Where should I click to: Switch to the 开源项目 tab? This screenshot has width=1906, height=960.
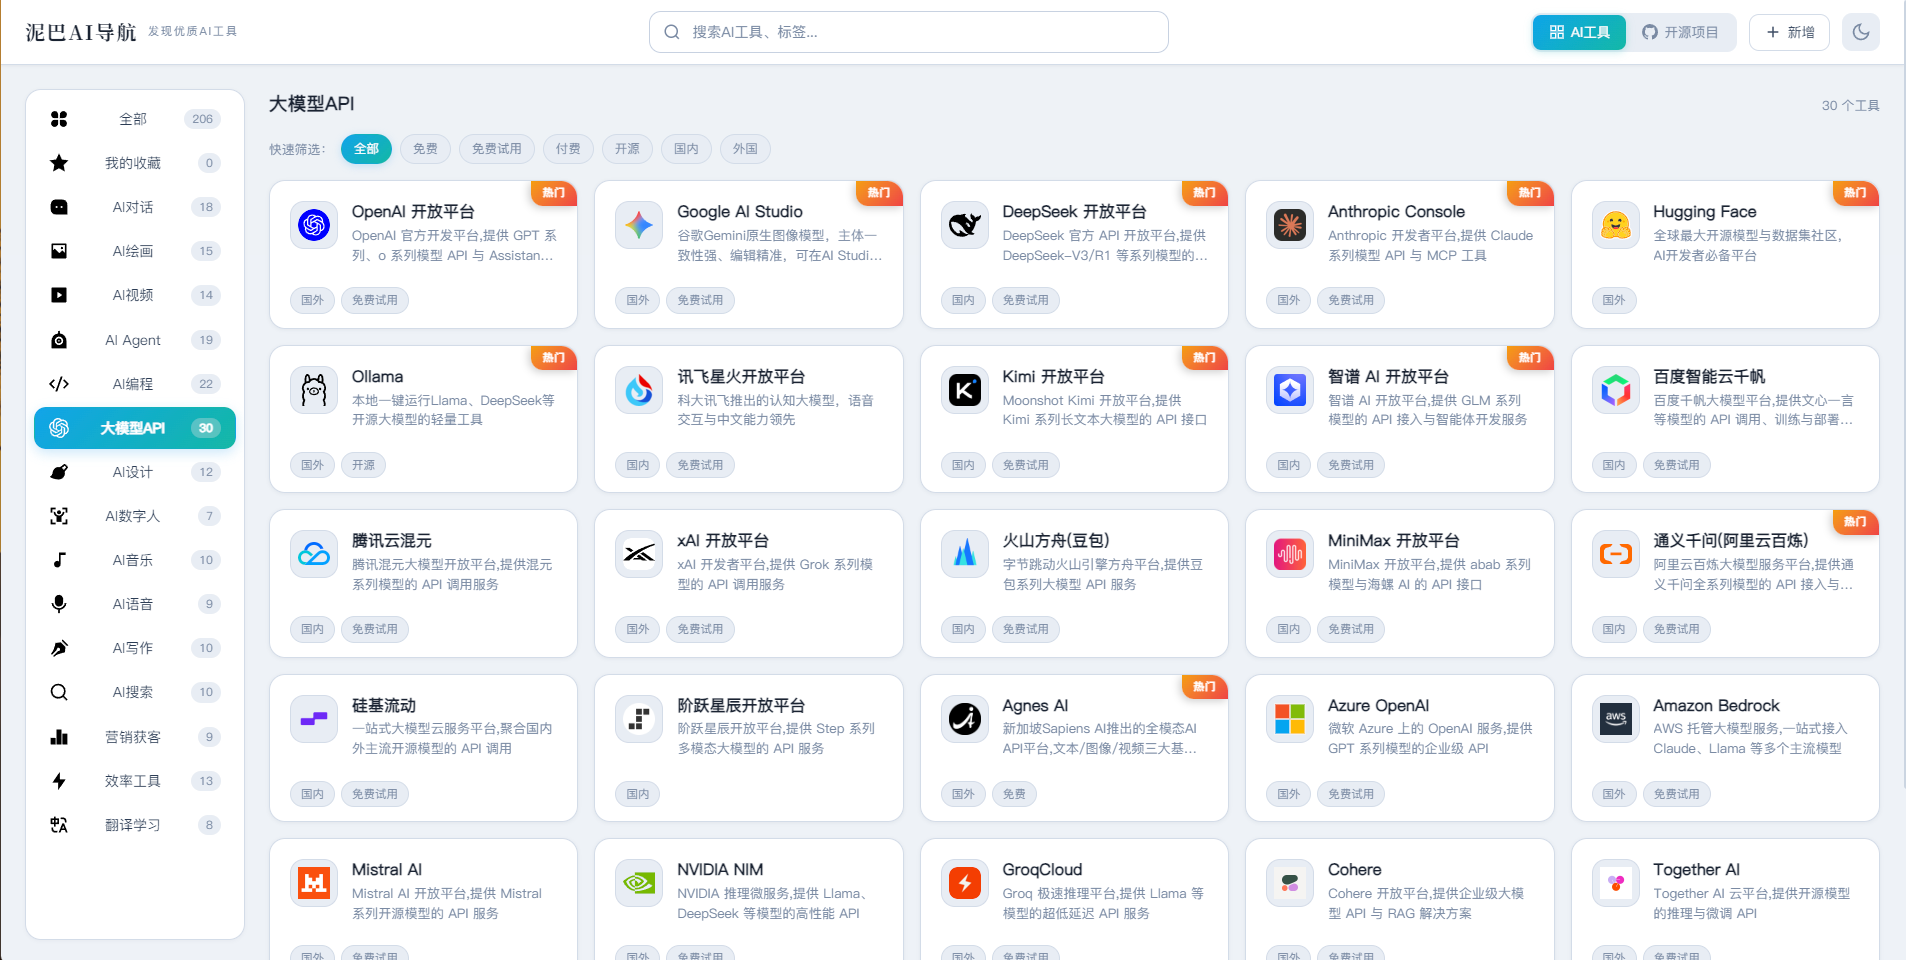(1681, 32)
